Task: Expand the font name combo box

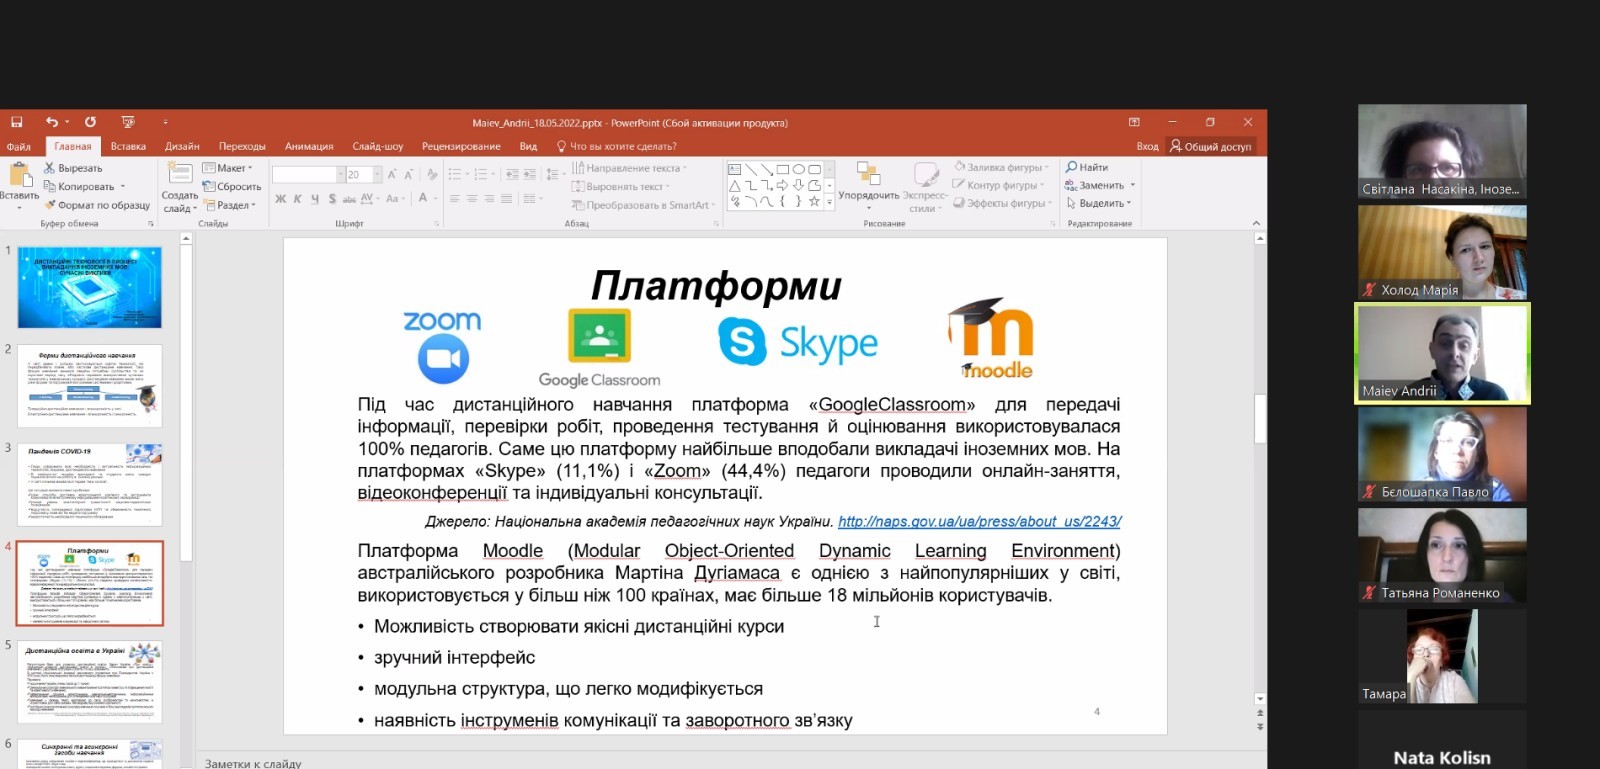Action: point(341,174)
